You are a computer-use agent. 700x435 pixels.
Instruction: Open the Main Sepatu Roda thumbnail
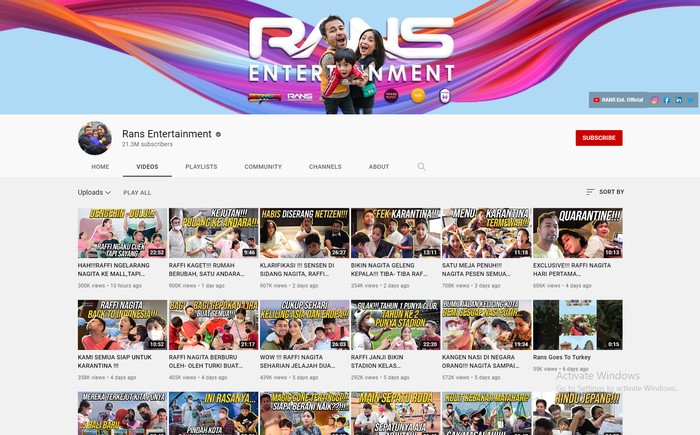click(x=396, y=414)
